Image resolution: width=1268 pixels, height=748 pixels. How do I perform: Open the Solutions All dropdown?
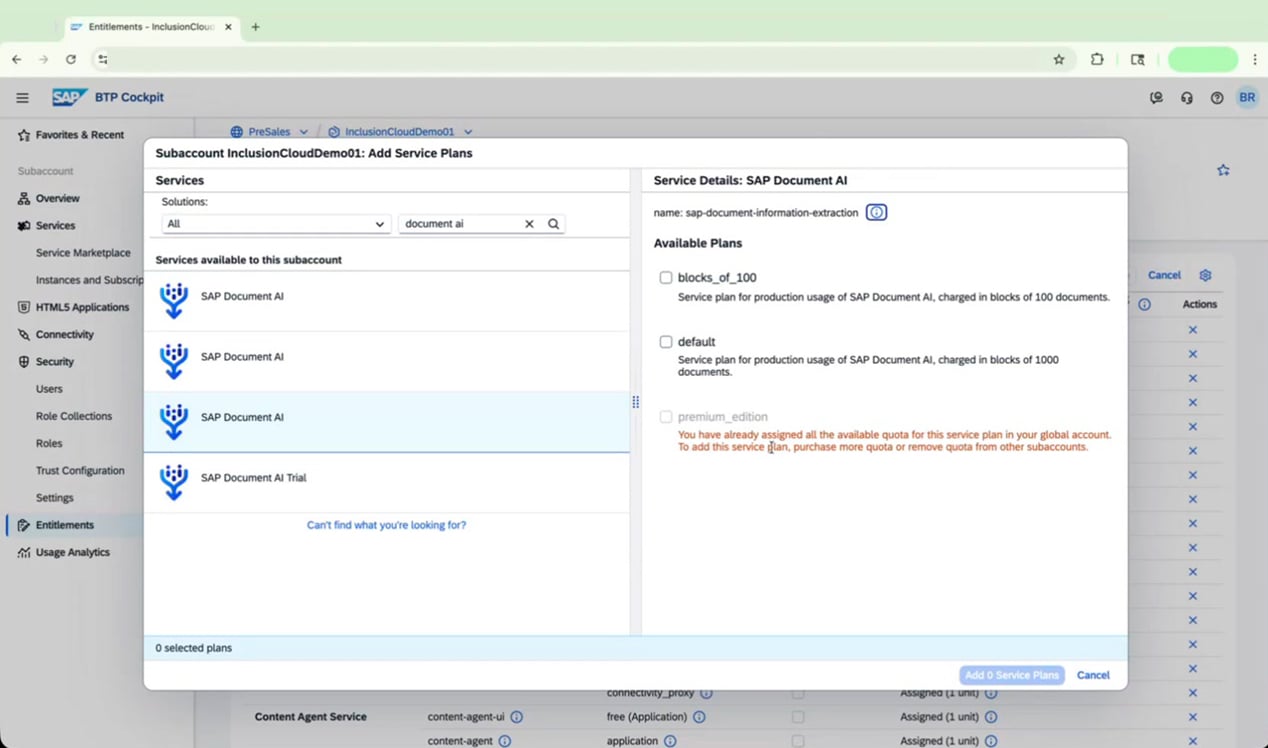click(x=275, y=224)
